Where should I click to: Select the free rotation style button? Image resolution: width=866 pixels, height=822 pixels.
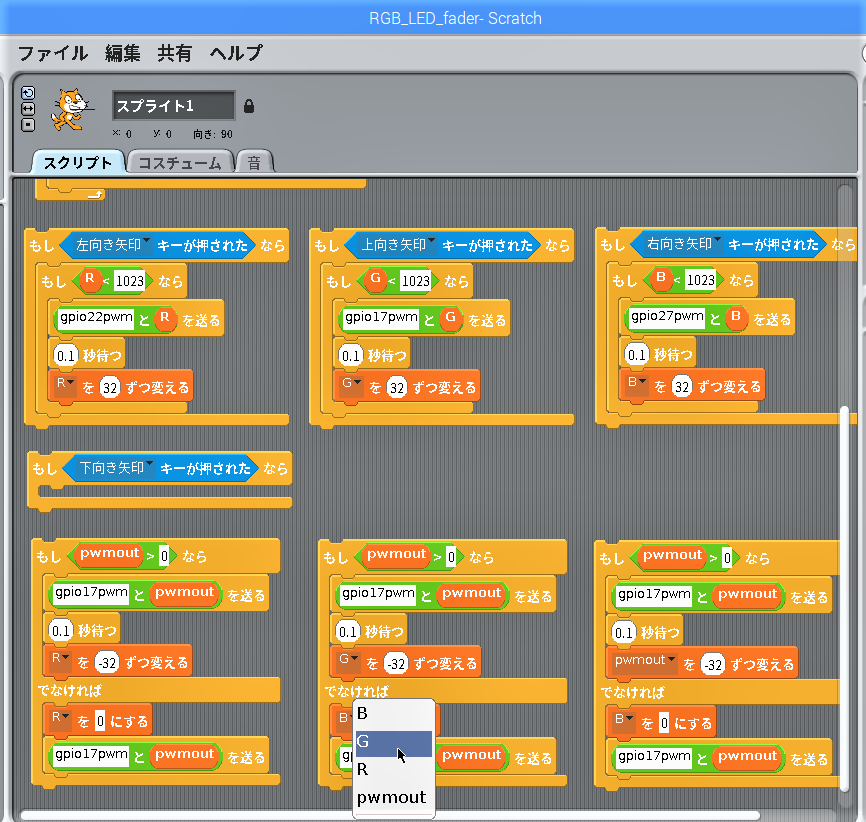(28, 93)
